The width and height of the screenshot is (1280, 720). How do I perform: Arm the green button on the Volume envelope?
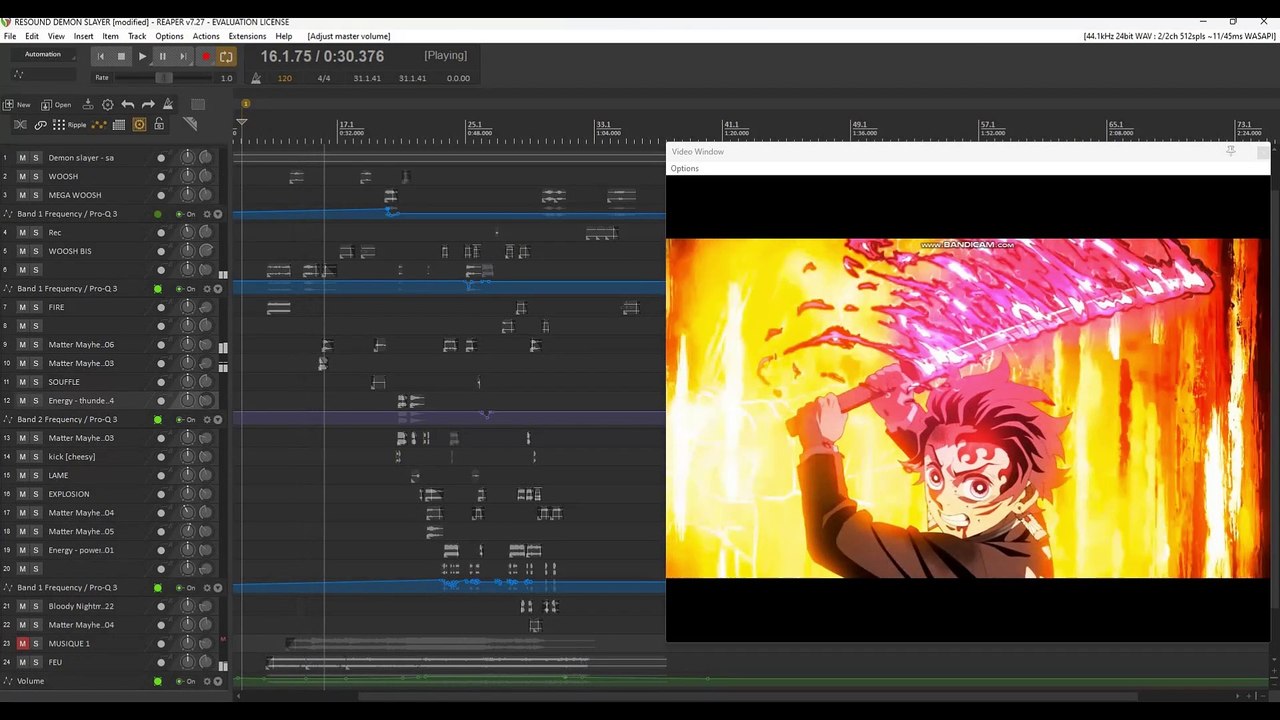click(158, 681)
